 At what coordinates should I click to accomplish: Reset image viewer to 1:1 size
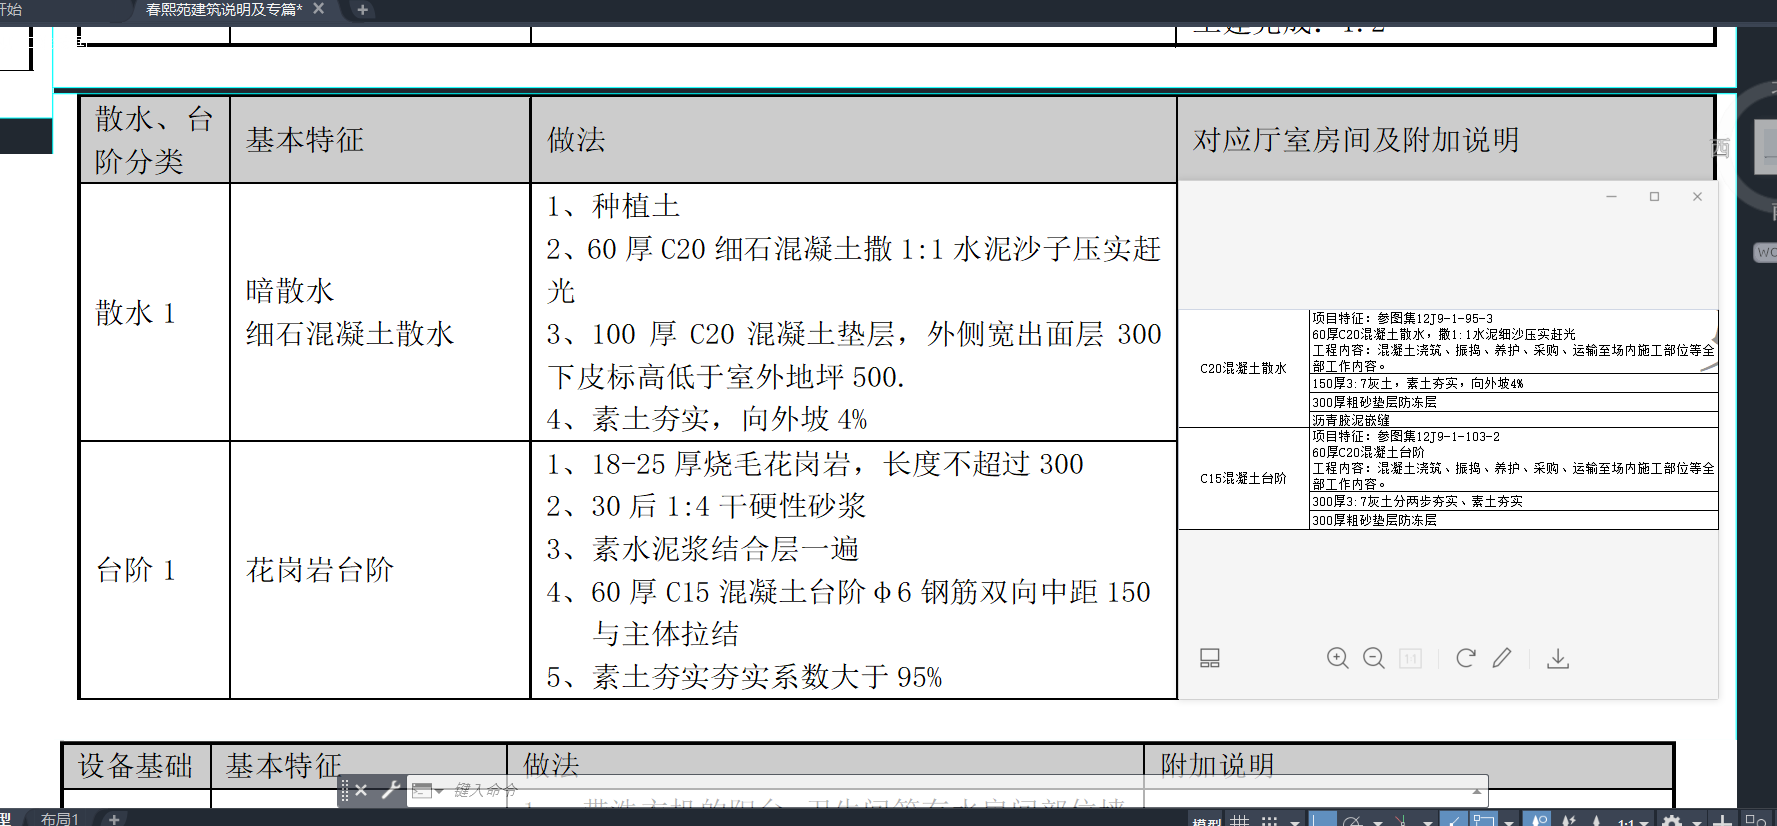pos(1410,658)
